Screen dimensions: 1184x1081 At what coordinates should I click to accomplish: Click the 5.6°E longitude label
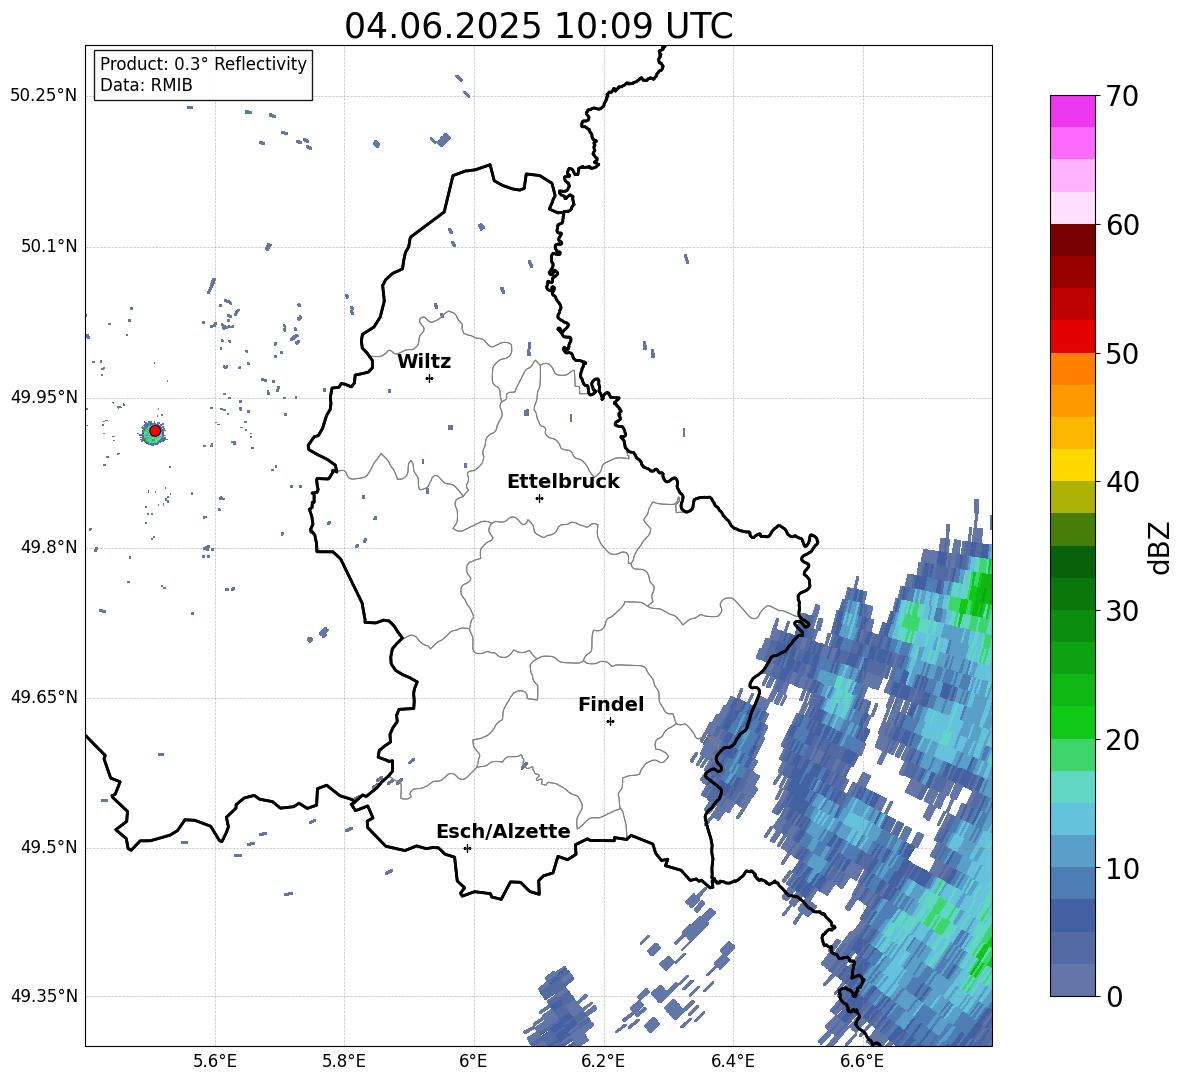tap(215, 1061)
